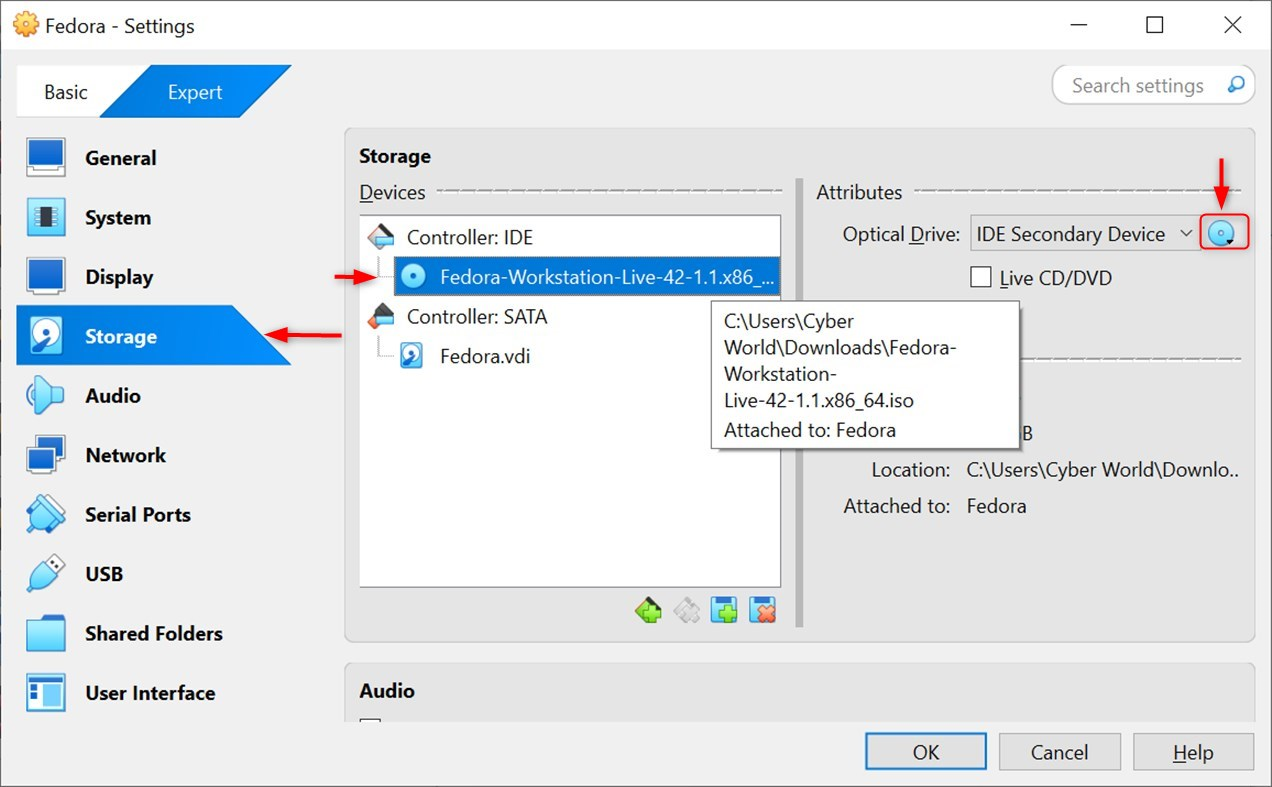The image size is (1272, 787).
Task: Switch to the Basic tab
Action: 66,92
